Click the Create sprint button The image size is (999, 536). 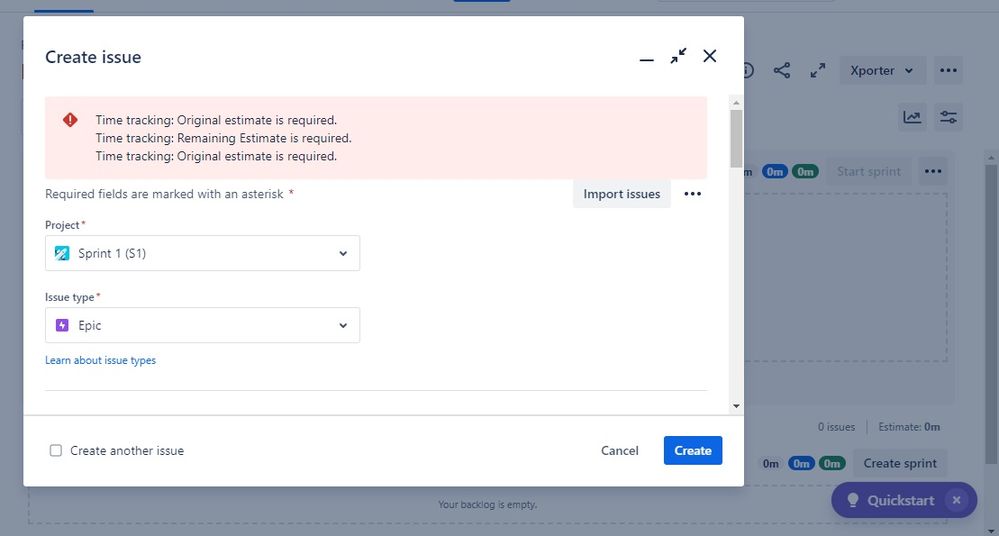coord(900,463)
